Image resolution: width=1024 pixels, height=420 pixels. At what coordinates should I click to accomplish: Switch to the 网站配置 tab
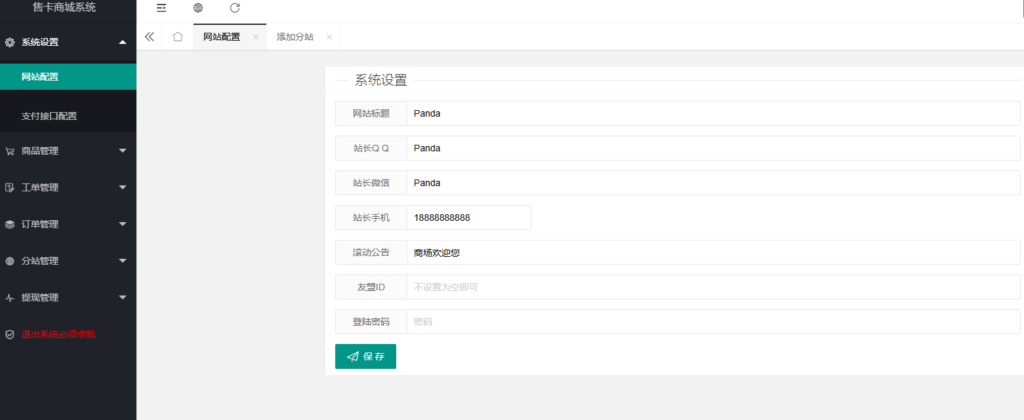tap(229, 37)
